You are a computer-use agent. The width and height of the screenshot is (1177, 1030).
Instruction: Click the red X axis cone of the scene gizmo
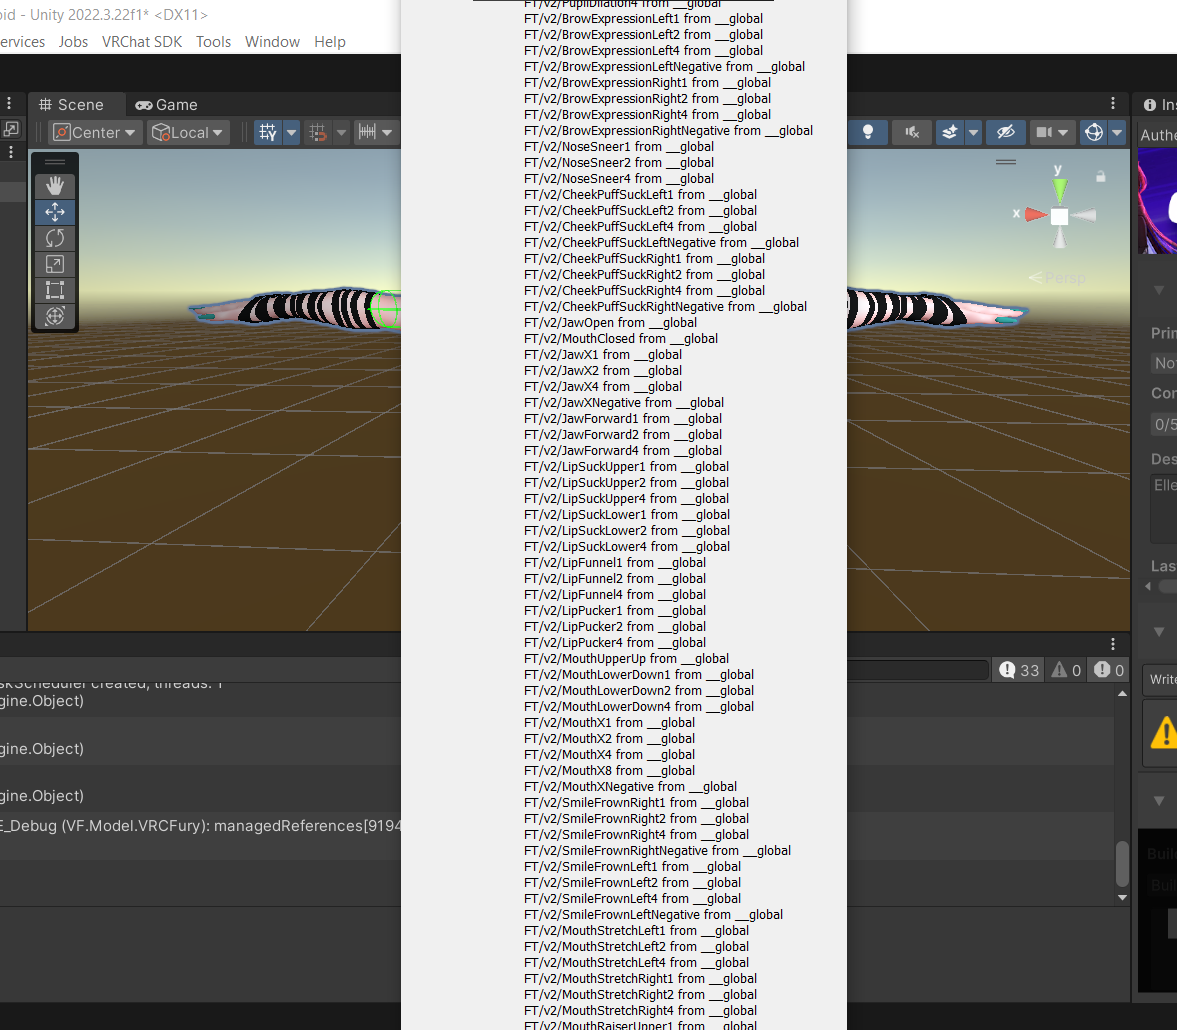click(x=1036, y=215)
